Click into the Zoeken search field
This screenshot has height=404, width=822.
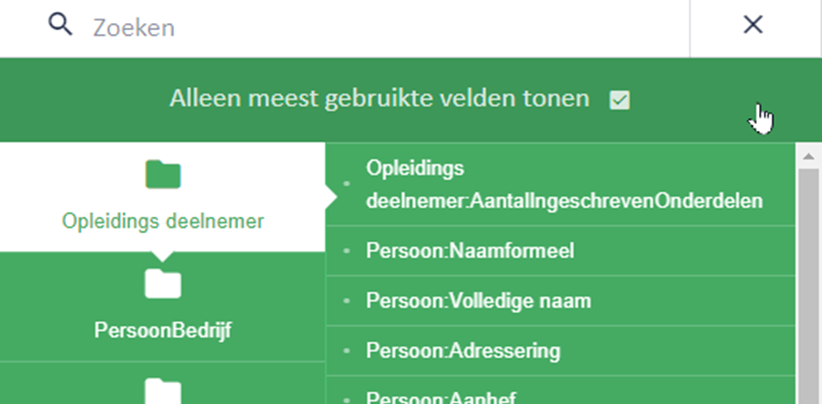point(388,27)
